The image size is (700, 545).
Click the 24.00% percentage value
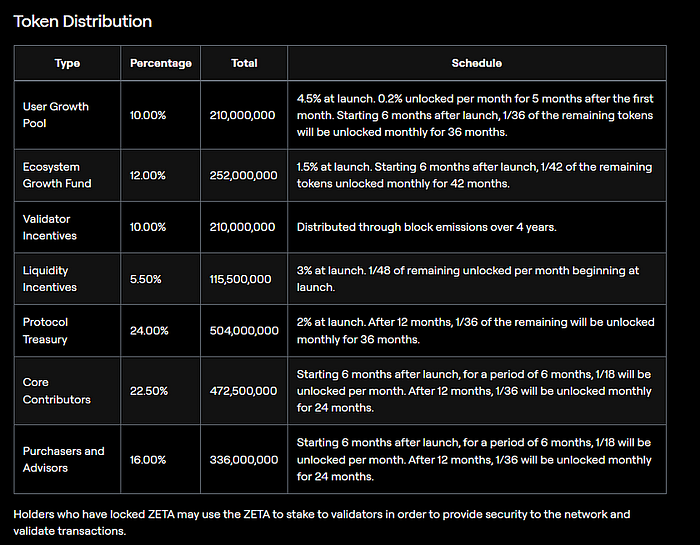tap(149, 331)
